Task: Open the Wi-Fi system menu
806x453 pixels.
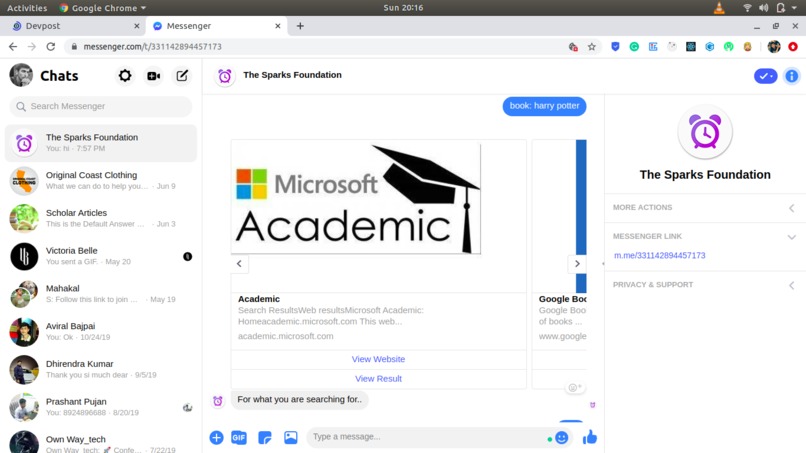Action: [747, 8]
